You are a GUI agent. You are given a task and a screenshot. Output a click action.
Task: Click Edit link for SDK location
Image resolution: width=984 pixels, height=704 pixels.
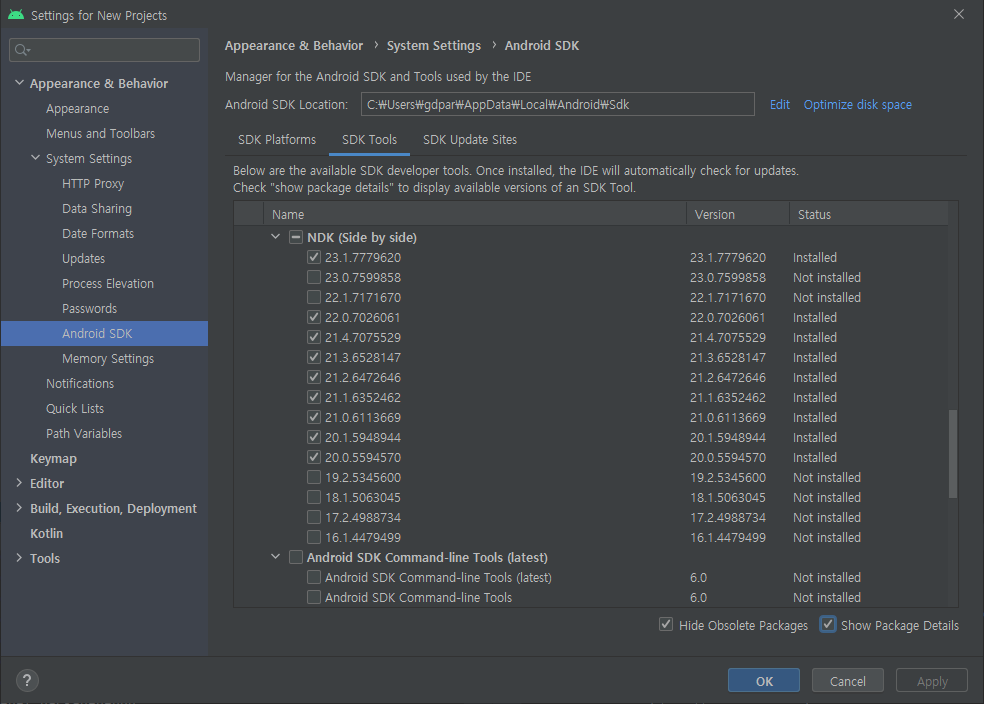779,105
